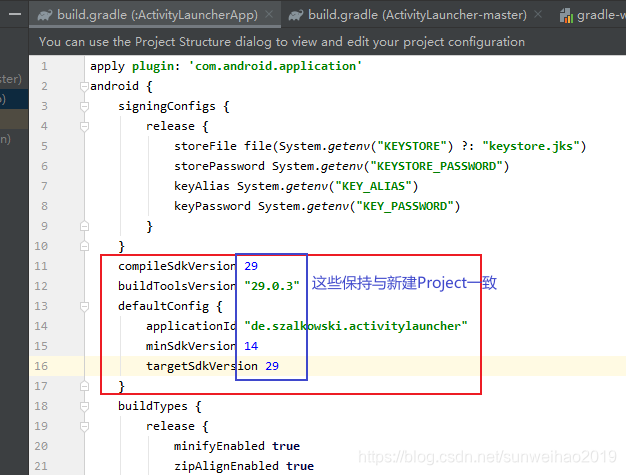The width and height of the screenshot is (626, 475).
Task: Collapse buildTypes release fold marker on line 19
Action: click(x=84, y=426)
